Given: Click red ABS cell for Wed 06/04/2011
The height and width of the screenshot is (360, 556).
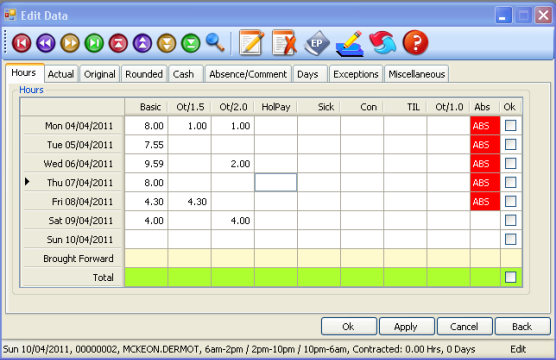Looking at the screenshot, I should coord(485,164).
